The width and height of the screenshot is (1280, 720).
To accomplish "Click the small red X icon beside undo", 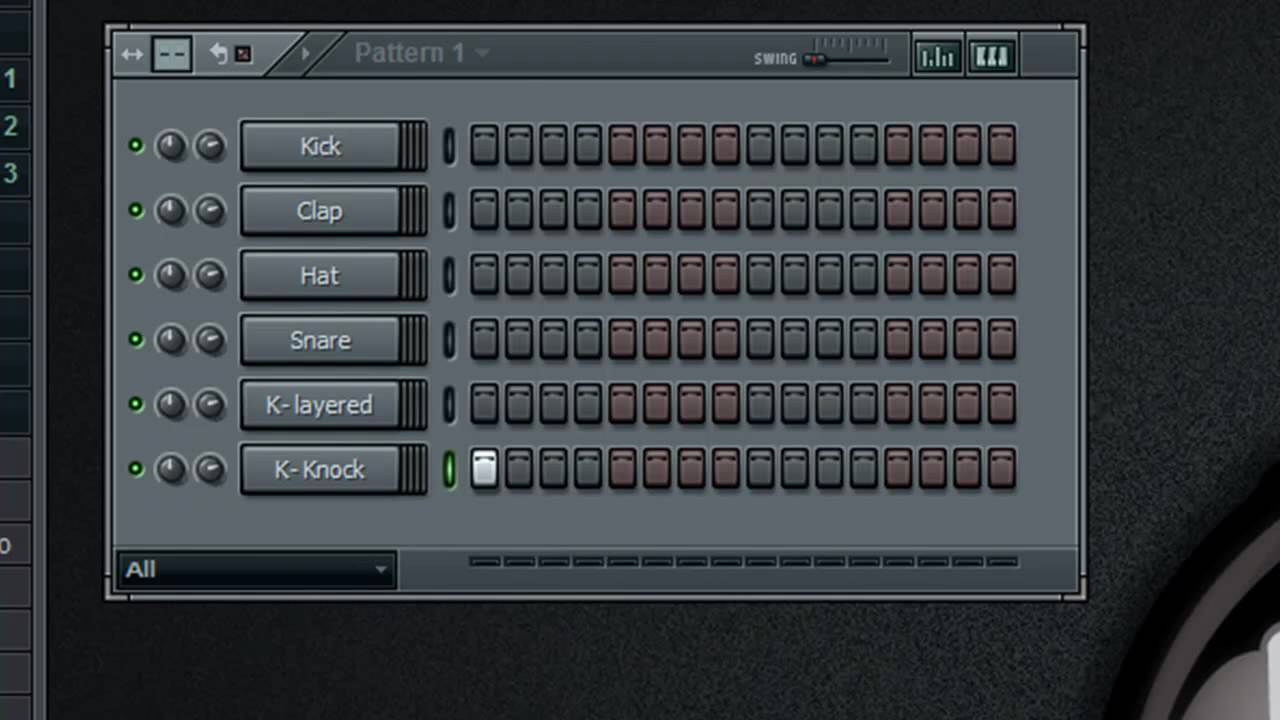I will 243,54.
